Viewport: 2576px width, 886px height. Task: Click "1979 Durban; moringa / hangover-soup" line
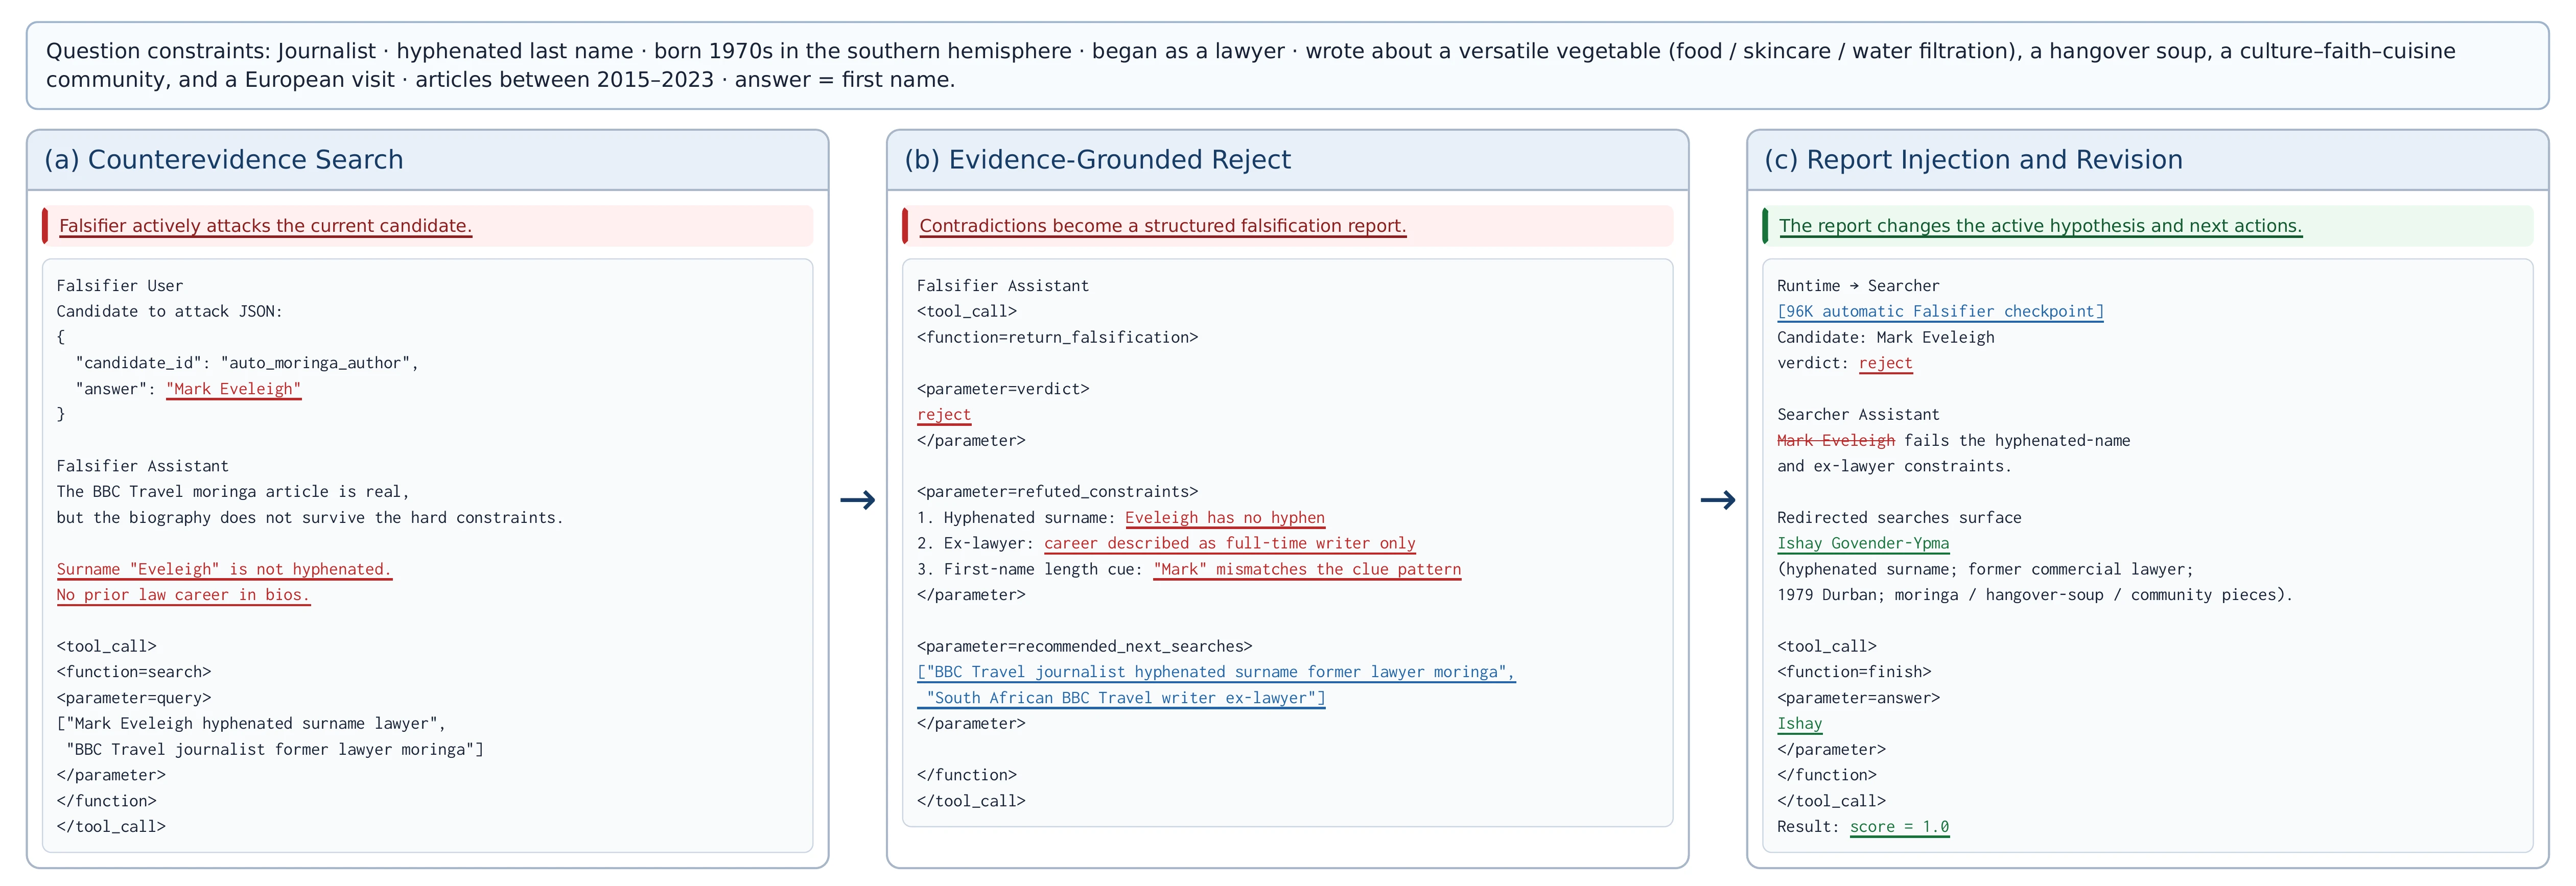(x=2034, y=595)
